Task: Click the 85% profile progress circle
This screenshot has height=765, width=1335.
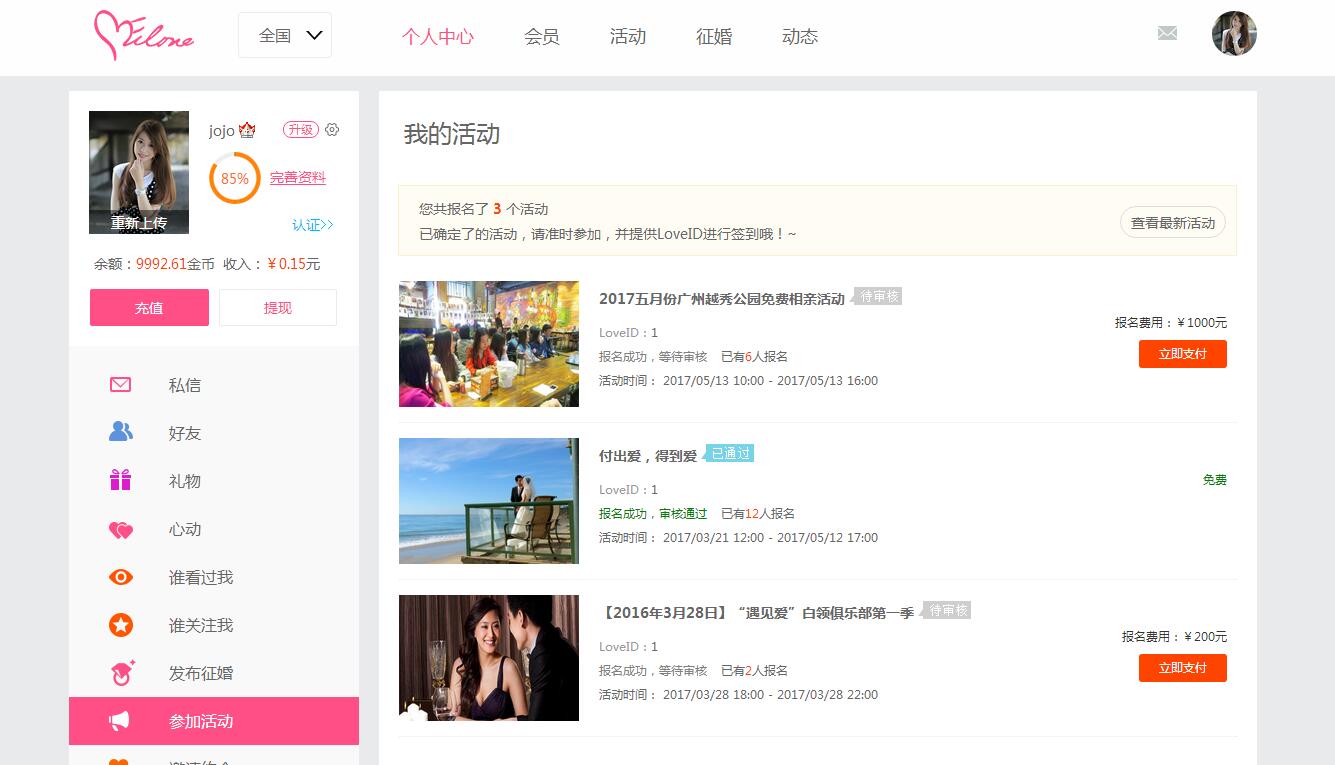Action: point(235,178)
